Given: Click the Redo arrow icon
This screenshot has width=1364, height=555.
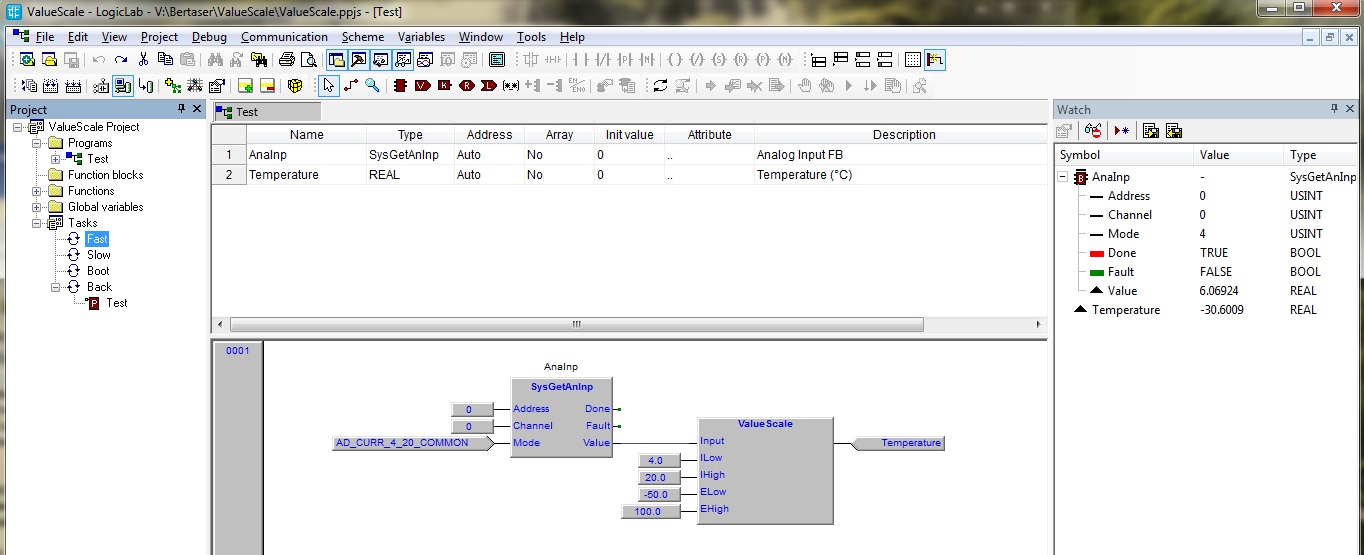Looking at the screenshot, I should (121, 60).
